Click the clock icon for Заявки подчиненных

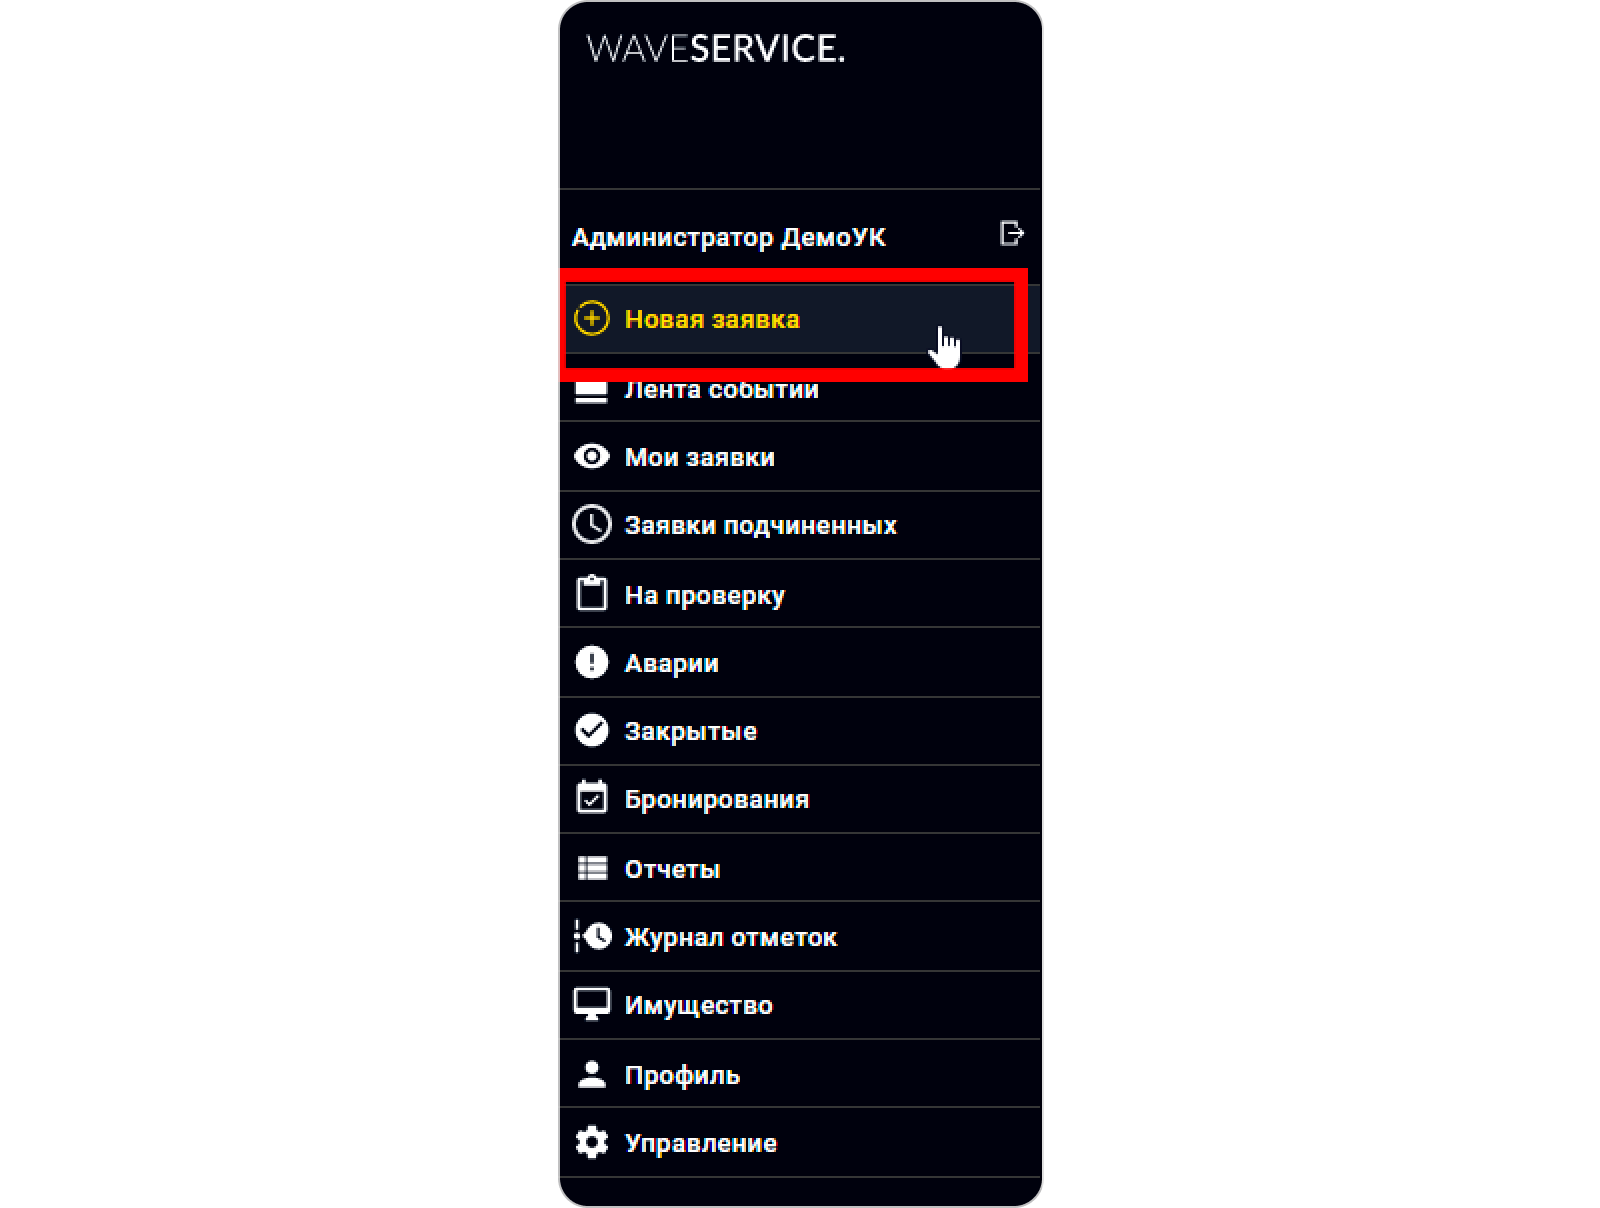[x=591, y=525]
